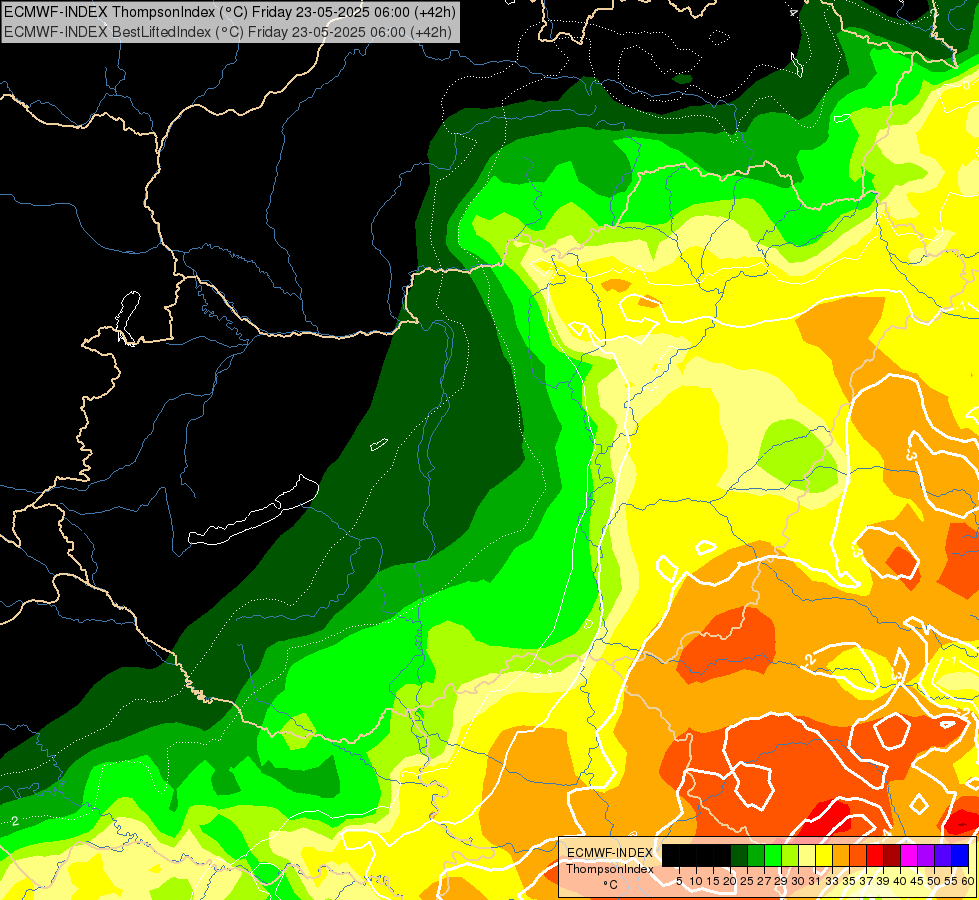Click the legend tick value 39
Viewport: 979px width, 900px height.
(x=883, y=881)
